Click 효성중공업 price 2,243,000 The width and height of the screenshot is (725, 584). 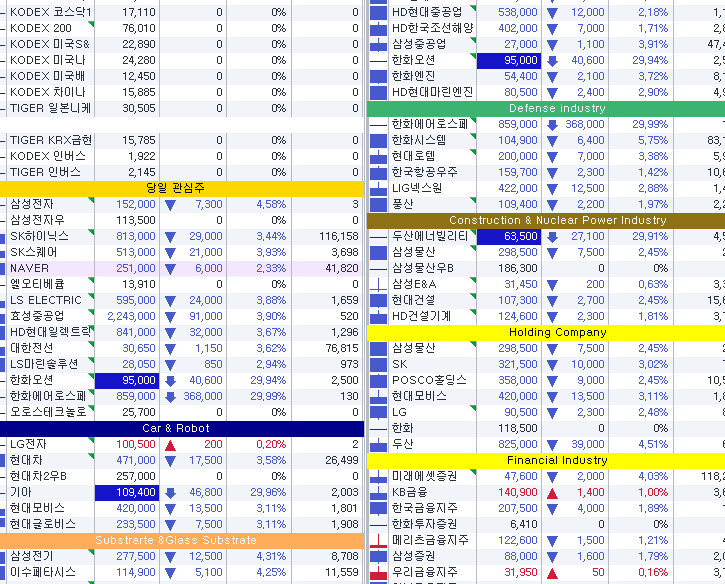(x=131, y=316)
